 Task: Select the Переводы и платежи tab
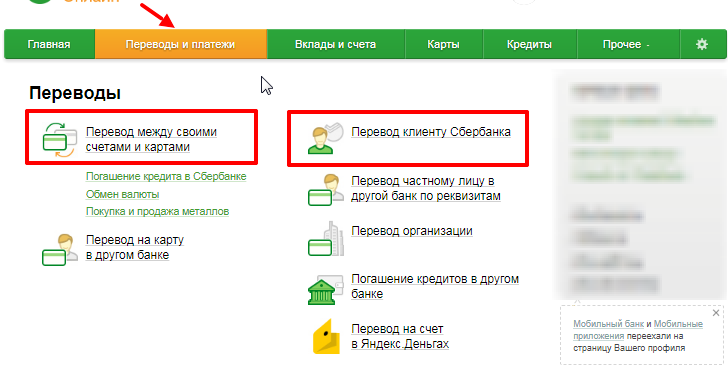(x=181, y=45)
